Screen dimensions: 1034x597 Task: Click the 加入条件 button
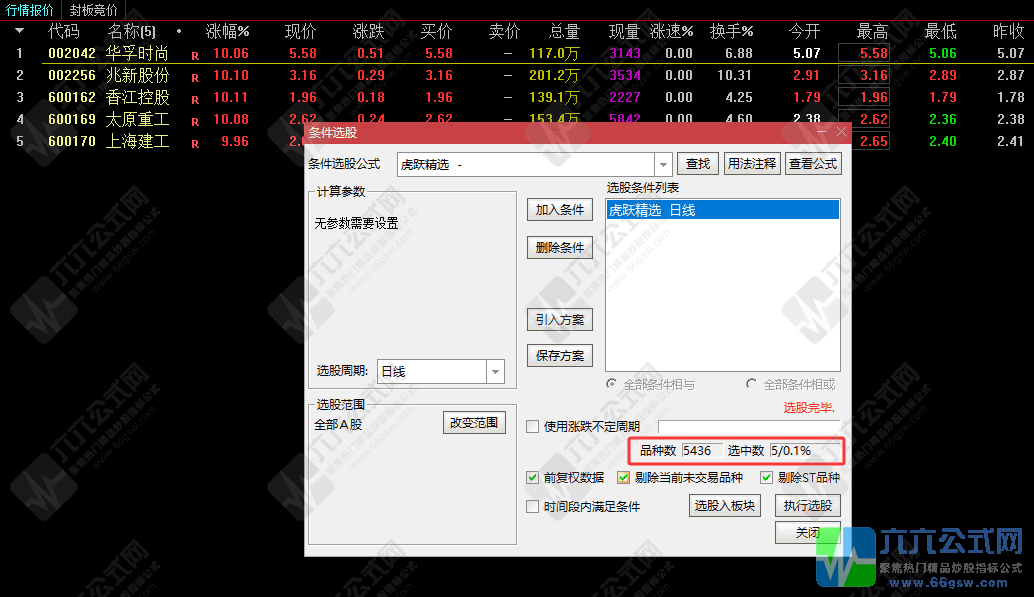(559, 211)
